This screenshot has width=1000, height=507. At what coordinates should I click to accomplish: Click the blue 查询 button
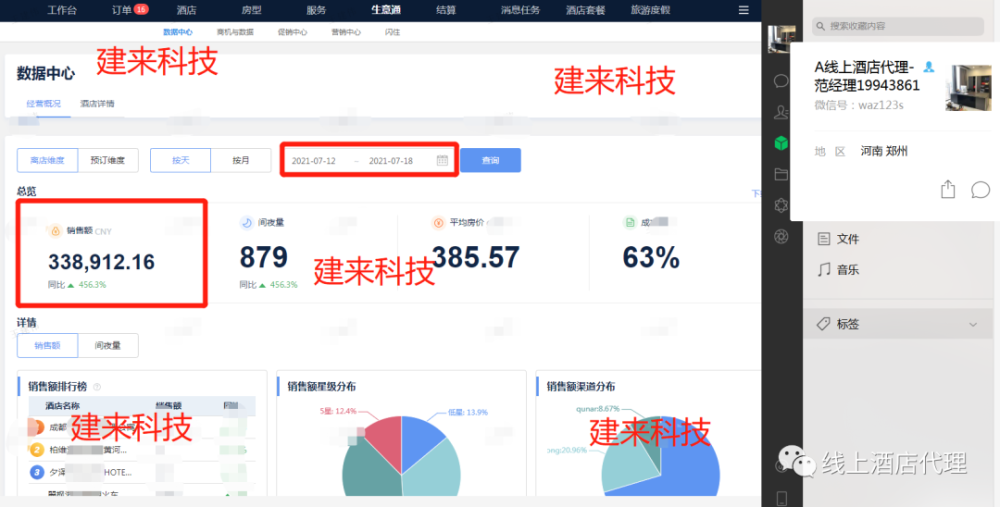click(490, 160)
